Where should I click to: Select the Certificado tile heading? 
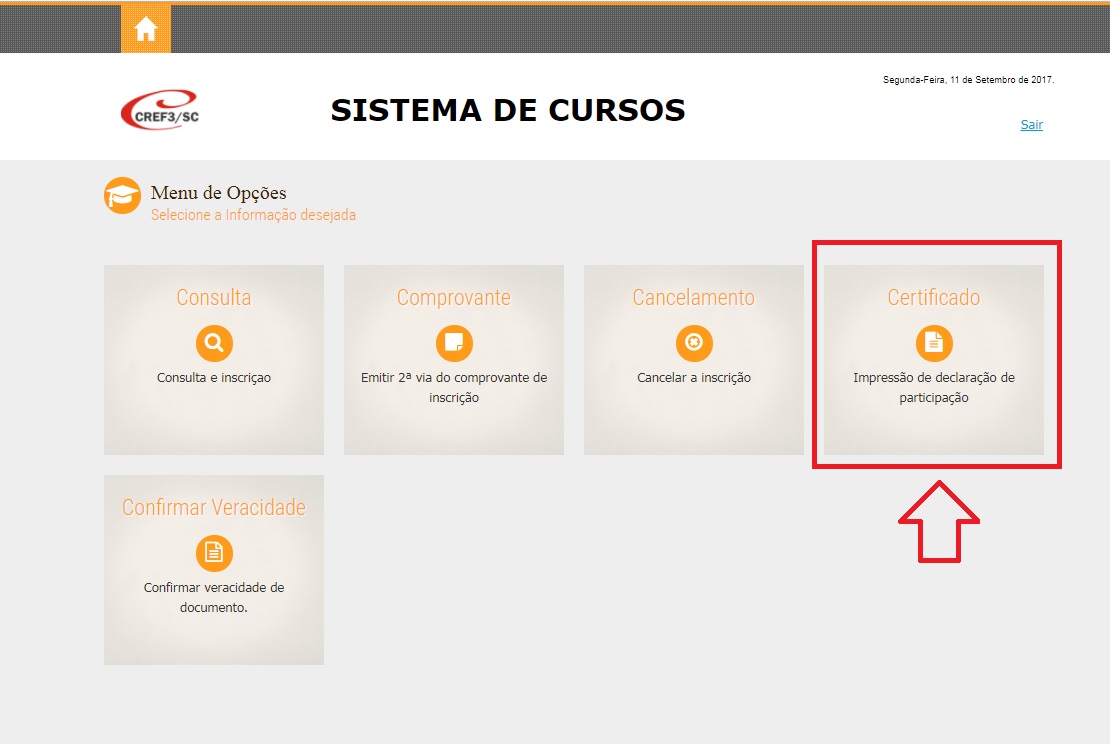934,298
